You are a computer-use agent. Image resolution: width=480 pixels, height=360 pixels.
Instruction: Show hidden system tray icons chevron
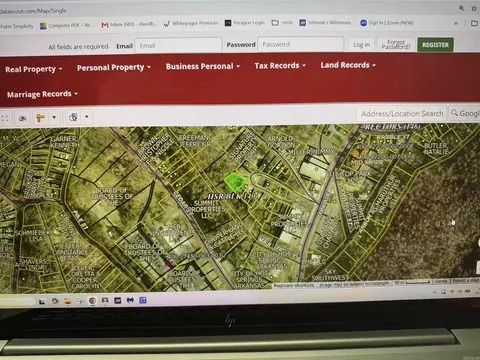click(434, 292)
